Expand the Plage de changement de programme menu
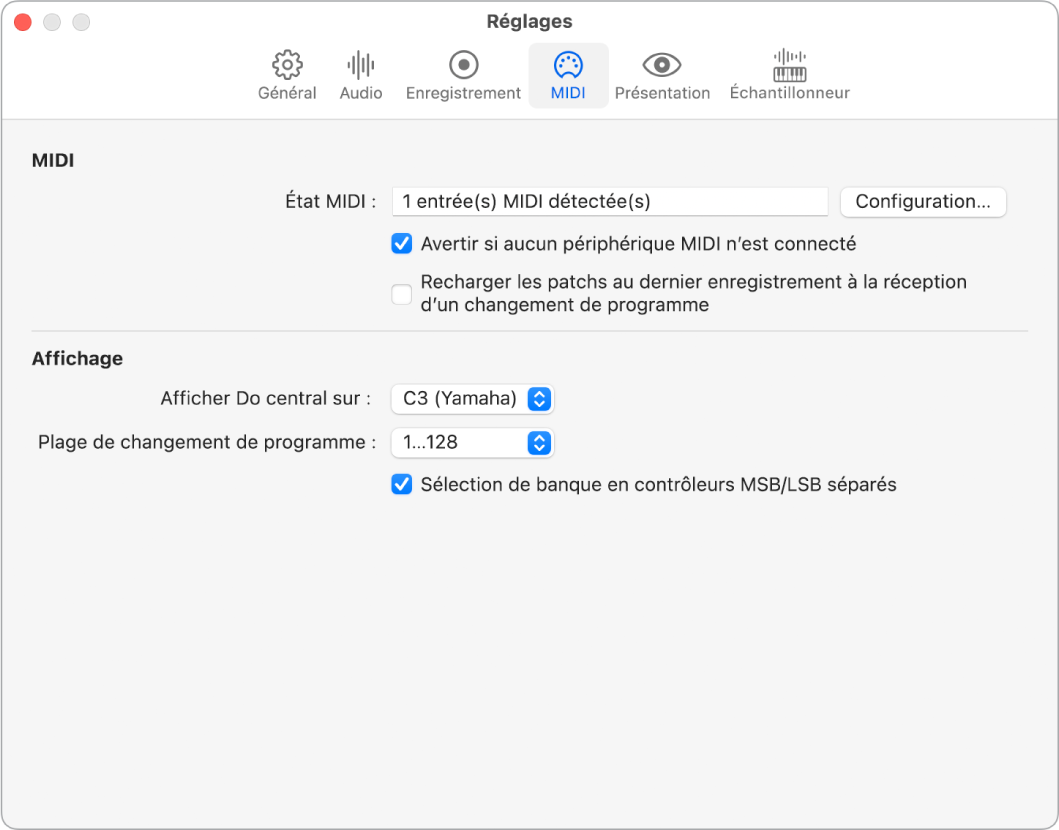This screenshot has height=830, width=1059. (x=472, y=442)
